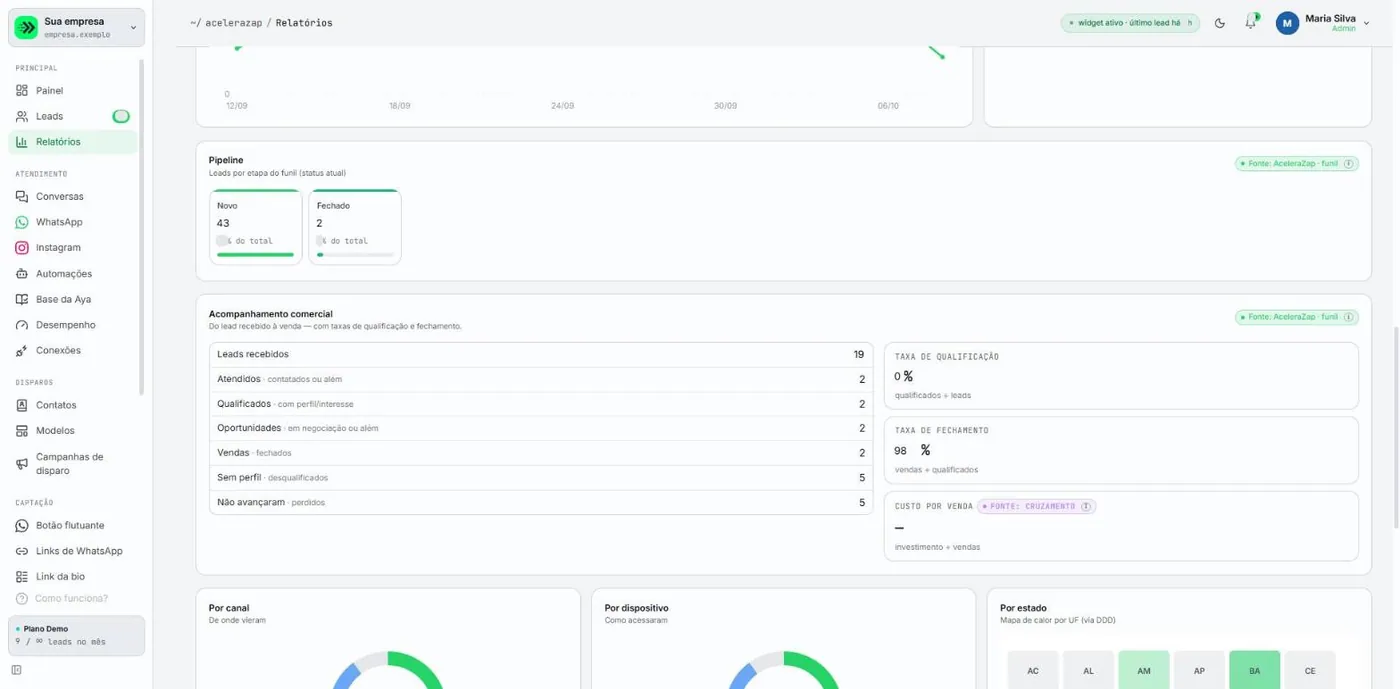Open the Plano Demo usage card
Image resolution: width=1400 pixels, height=689 pixels.
point(77,636)
